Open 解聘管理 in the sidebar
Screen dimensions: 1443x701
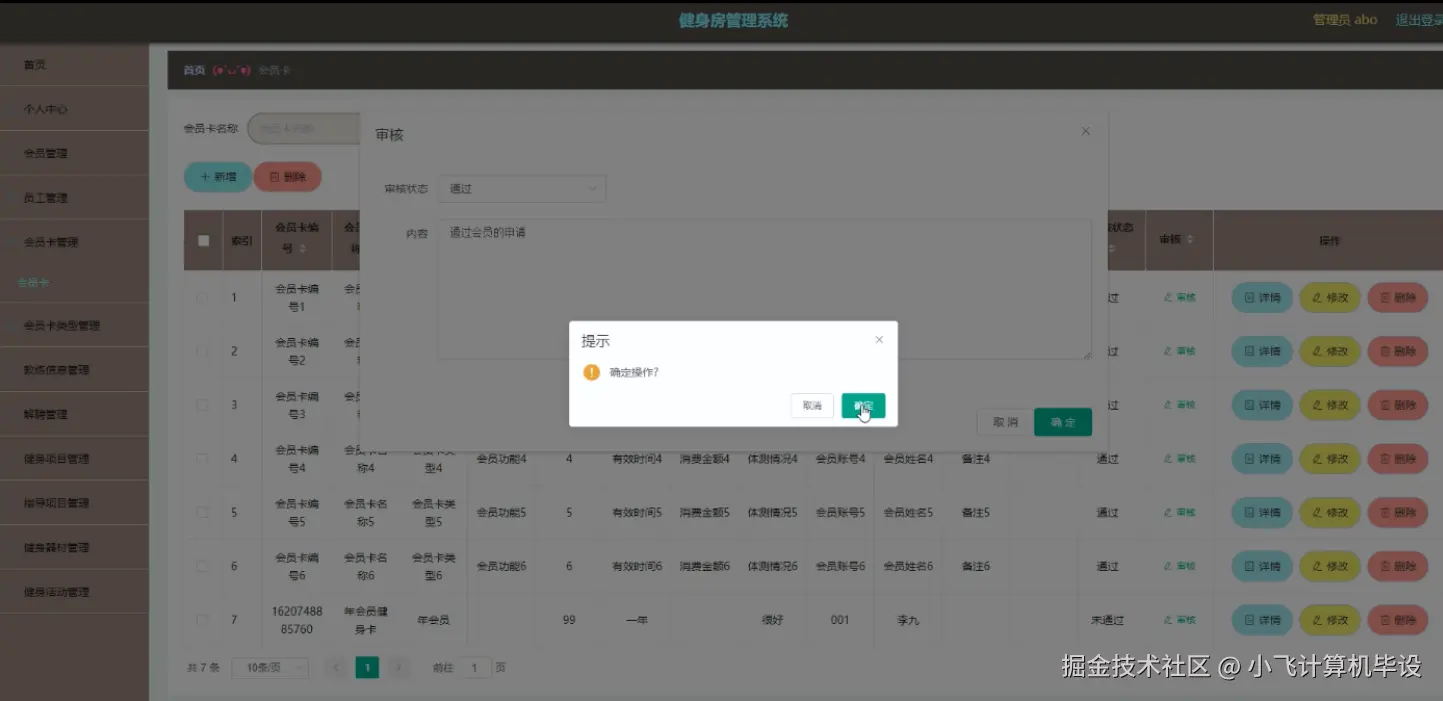[74, 414]
